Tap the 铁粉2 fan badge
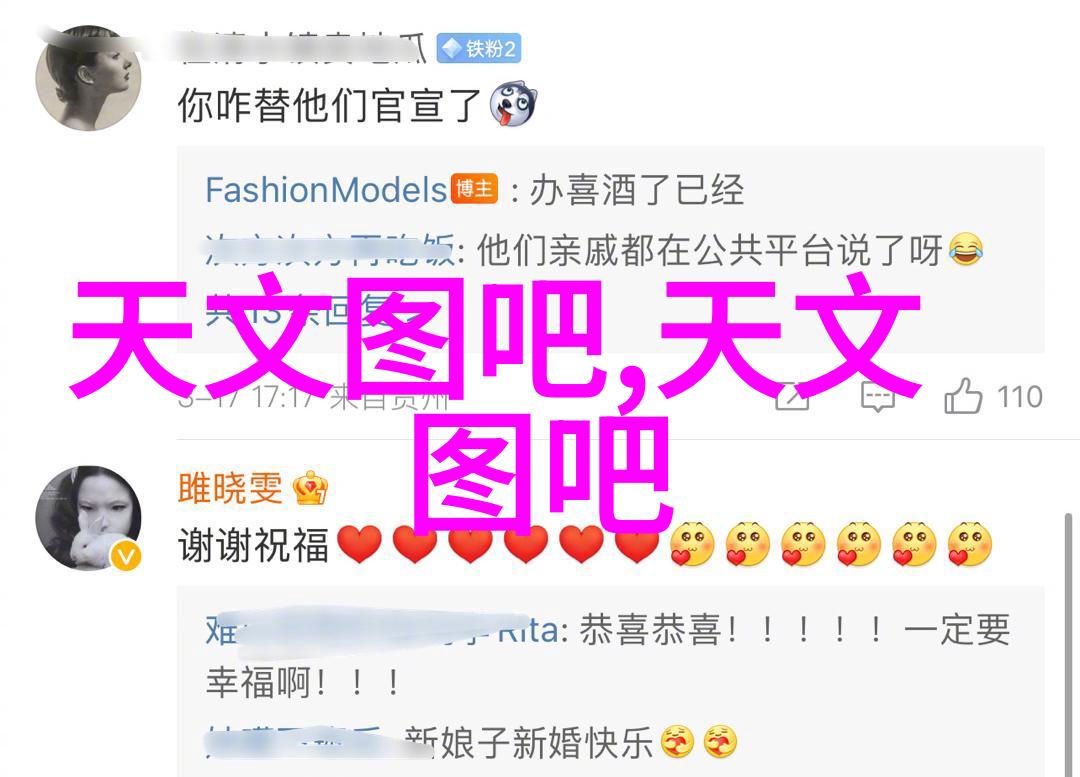Screen dimensions: 1080x777 coord(479,49)
